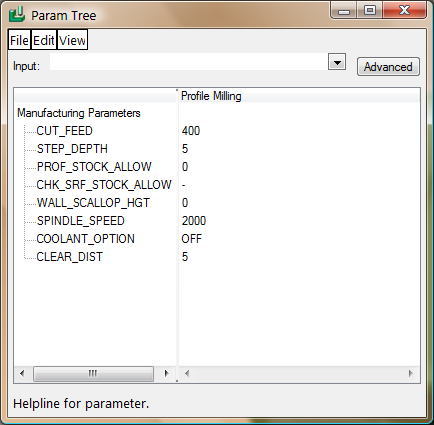Click the CUT_FEED value 400
The width and height of the screenshot is (434, 425).
pos(191,131)
